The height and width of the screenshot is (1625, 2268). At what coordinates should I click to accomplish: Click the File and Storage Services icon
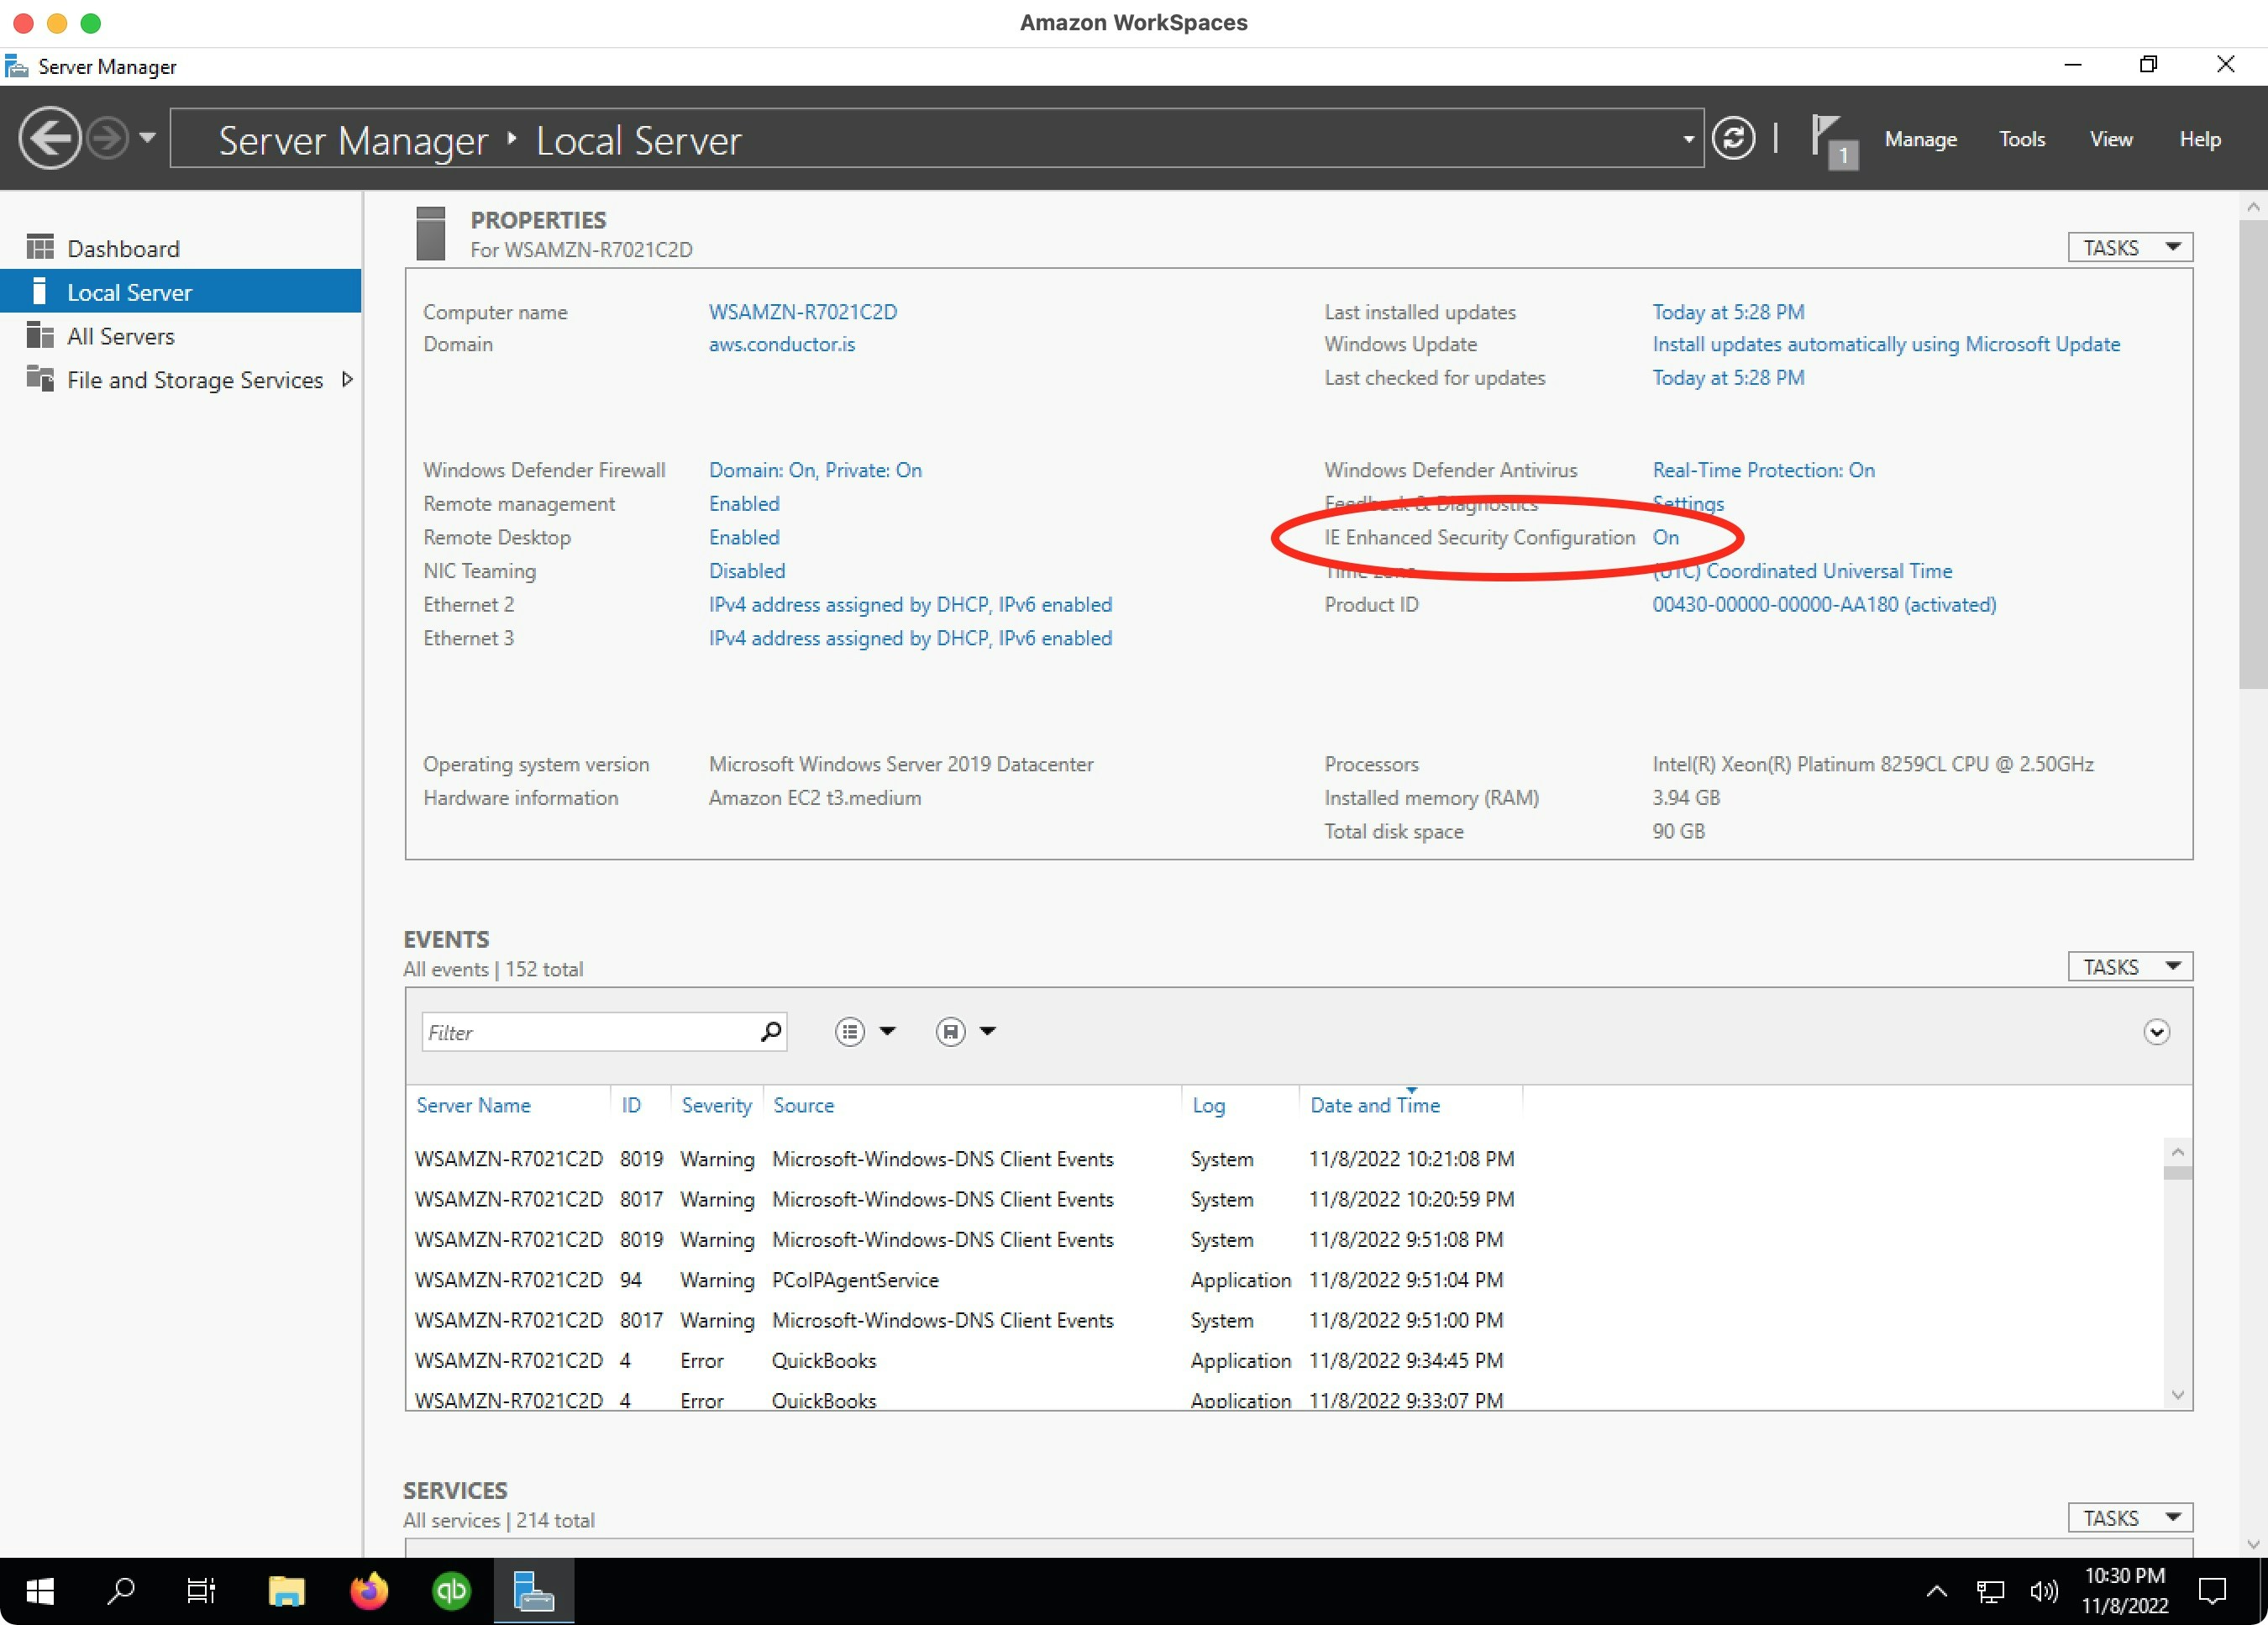click(x=40, y=378)
